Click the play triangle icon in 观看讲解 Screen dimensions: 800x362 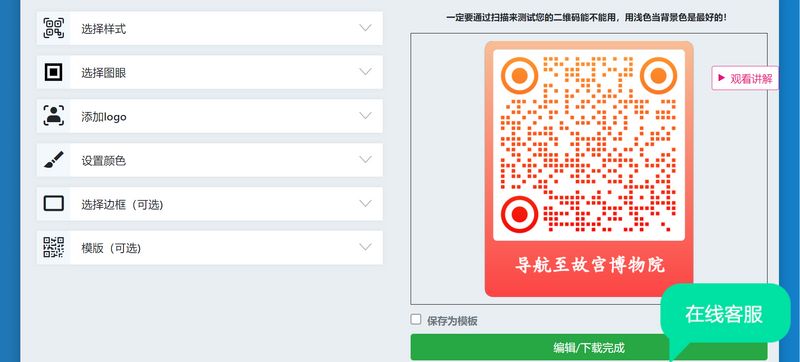pyautogui.click(x=721, y=78)
